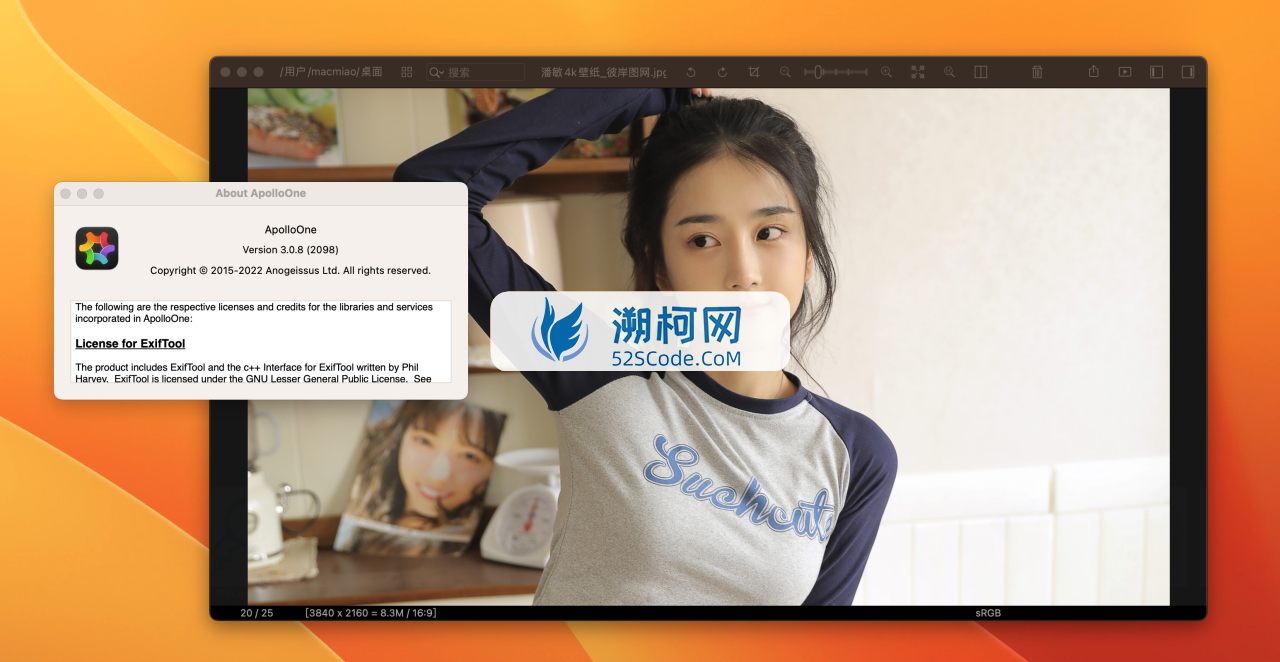
Task: Toggle the right inspector panel icon
Action: (x=1188, y=72)
